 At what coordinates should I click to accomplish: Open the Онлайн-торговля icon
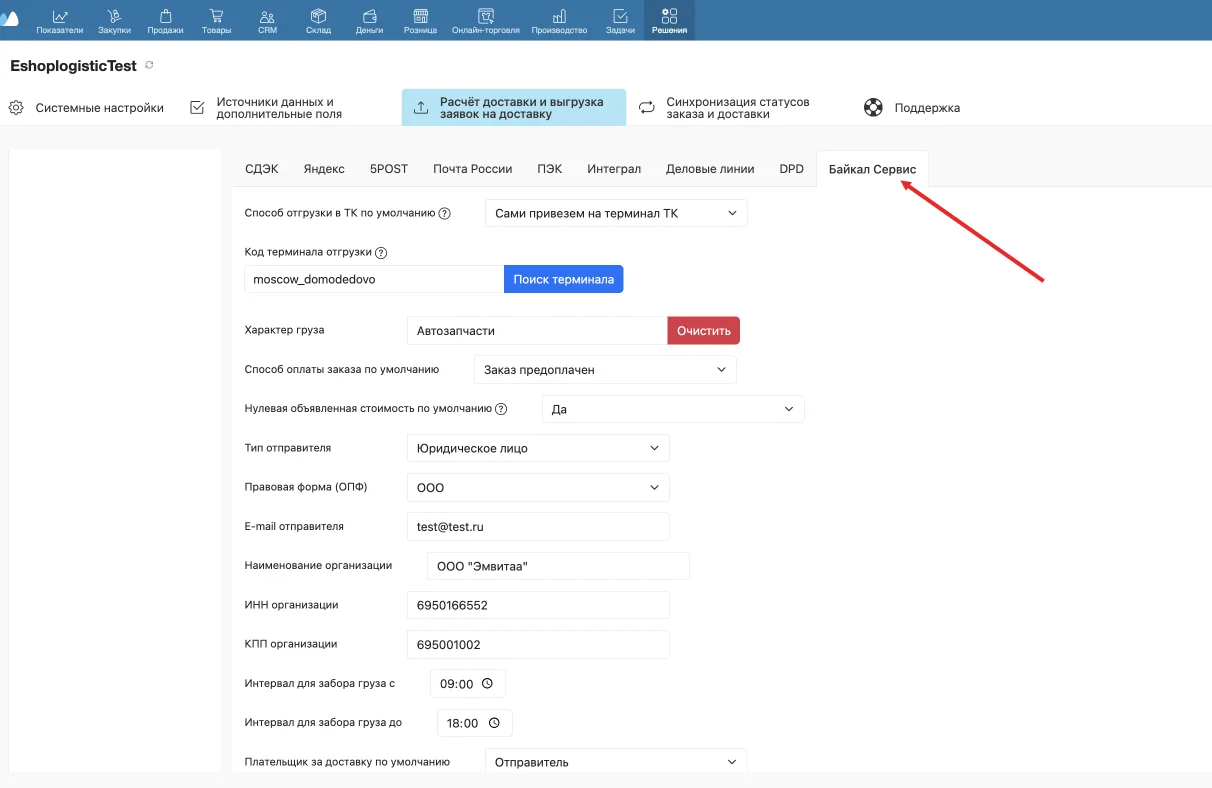(486, 16)
